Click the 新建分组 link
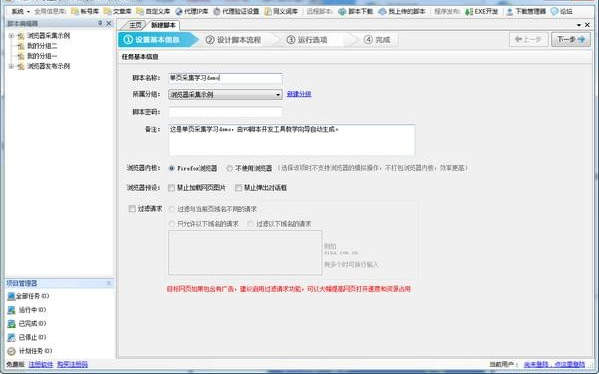This screenshot has height=374, width=599. [x=299, y=94]
